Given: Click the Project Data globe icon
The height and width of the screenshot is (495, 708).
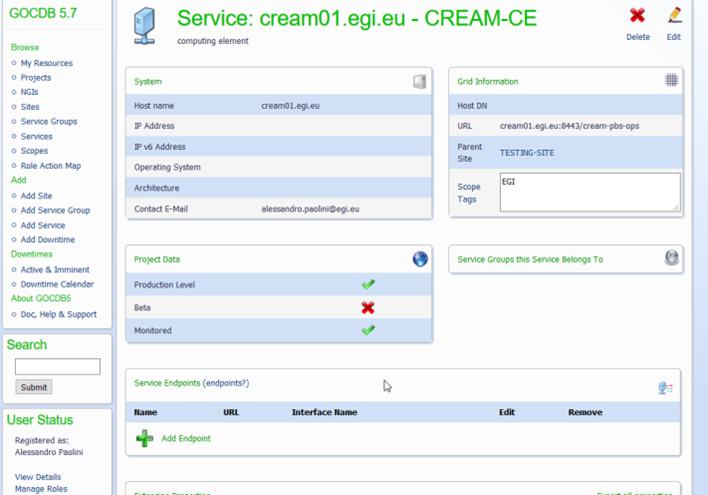Looking at the screenshot, I should tap(420, 259).
